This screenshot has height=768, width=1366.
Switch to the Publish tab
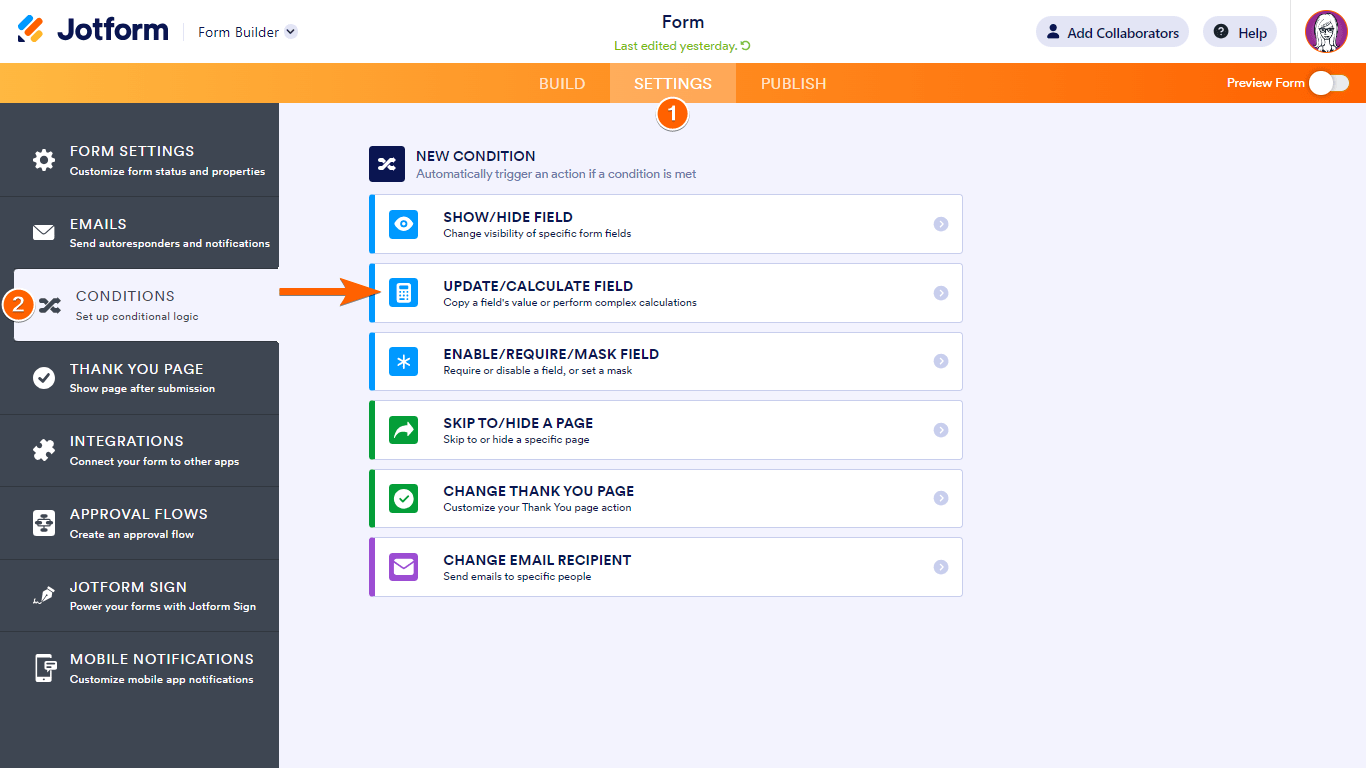(x=793, y=83)
